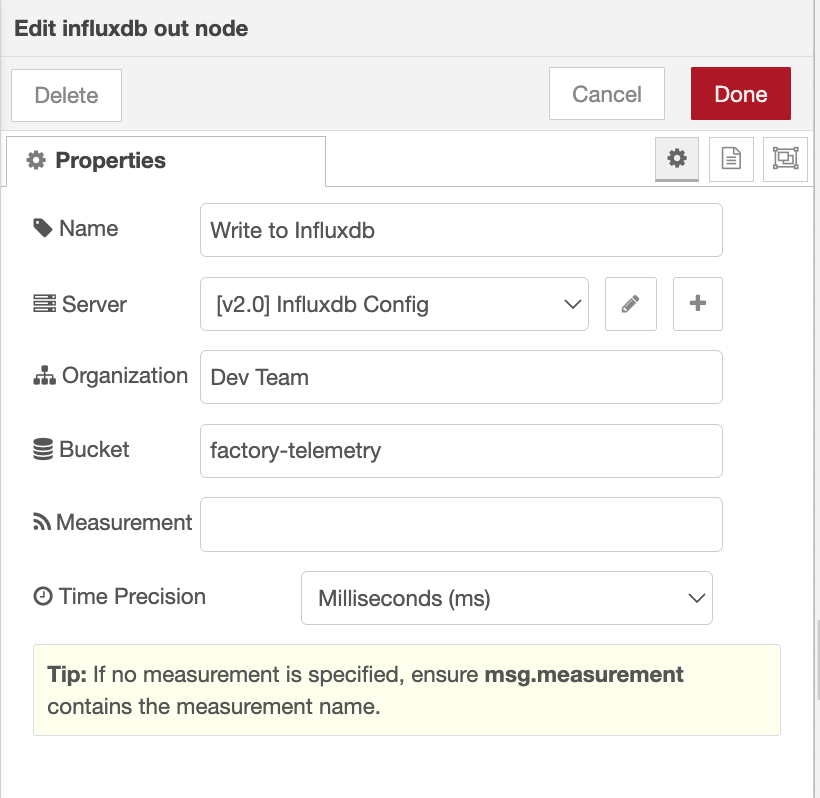
Task: Edit the Organization field 'Dev Team'
Action: coord(461,377)
